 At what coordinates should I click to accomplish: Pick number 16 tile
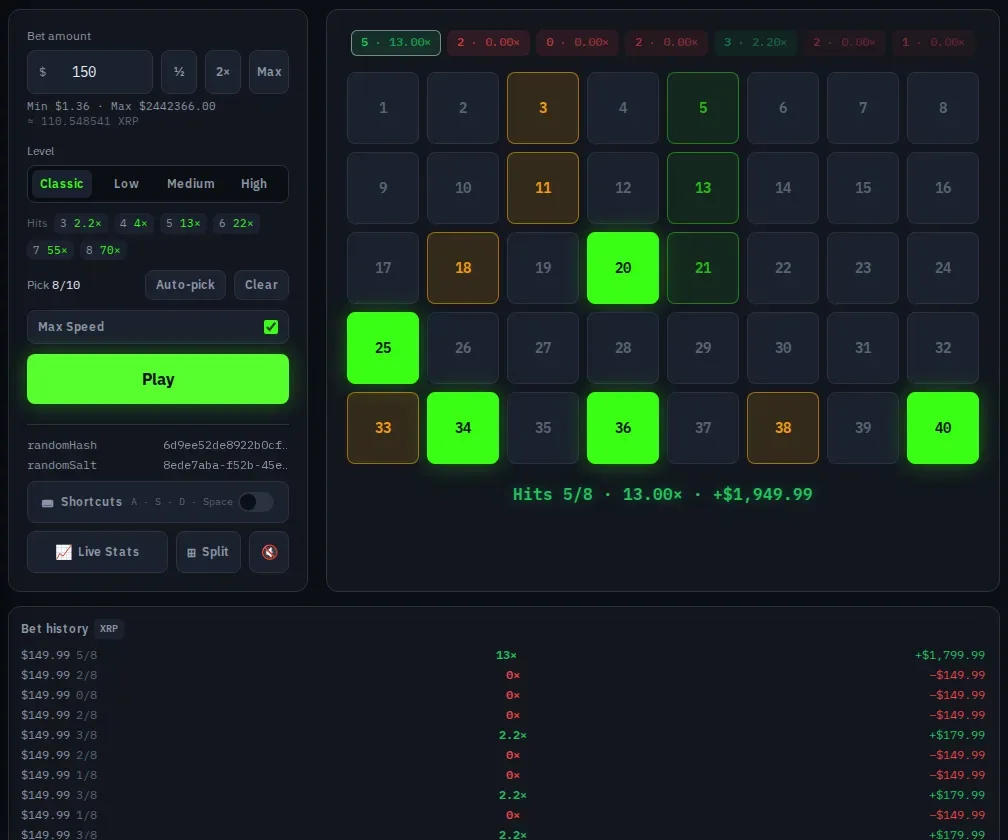pyautogui.click(x=942, y=188)
